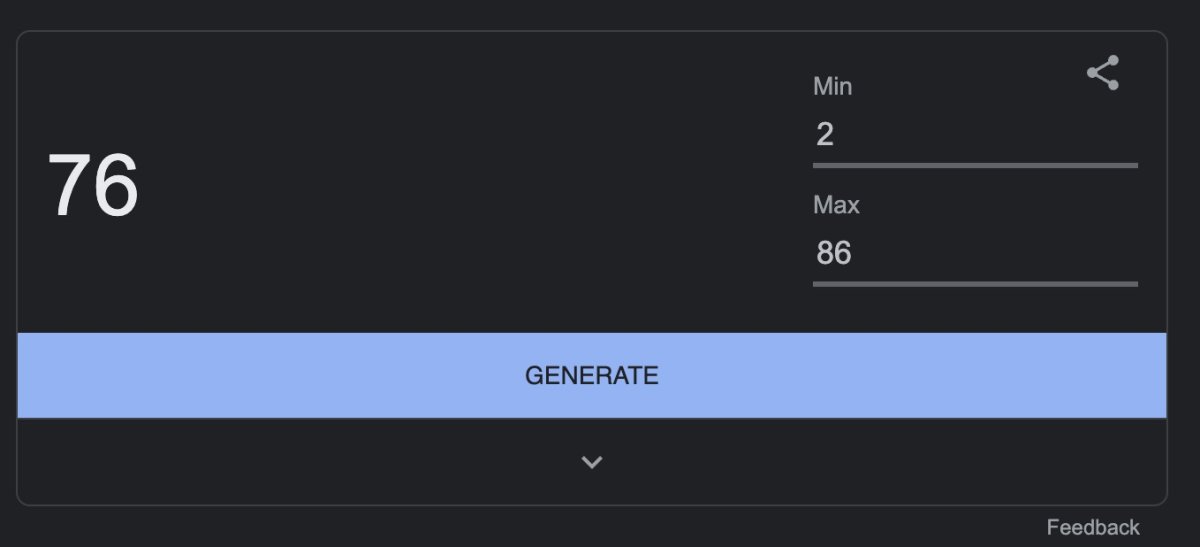Share this random number generator result
Viewport: 1200px width, 547px height.
pos(1103,74)
